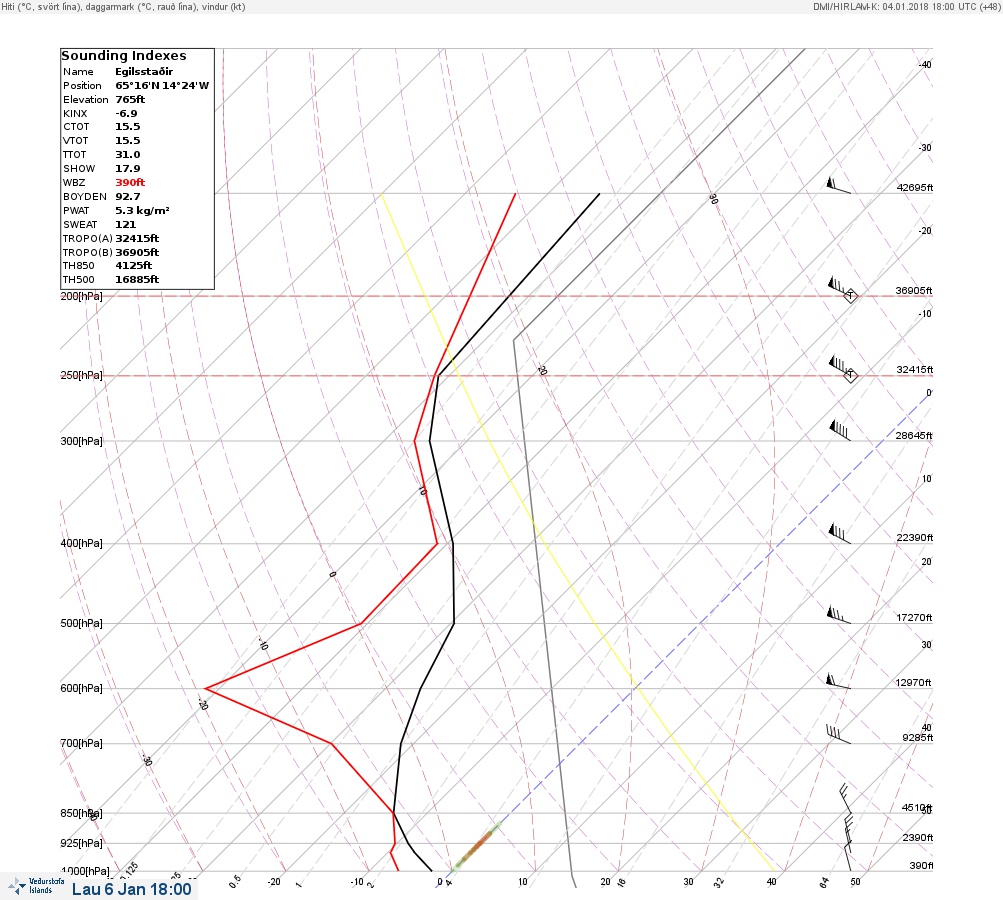Click the tropopause diamond marker at 200hPa

point(851,296)
